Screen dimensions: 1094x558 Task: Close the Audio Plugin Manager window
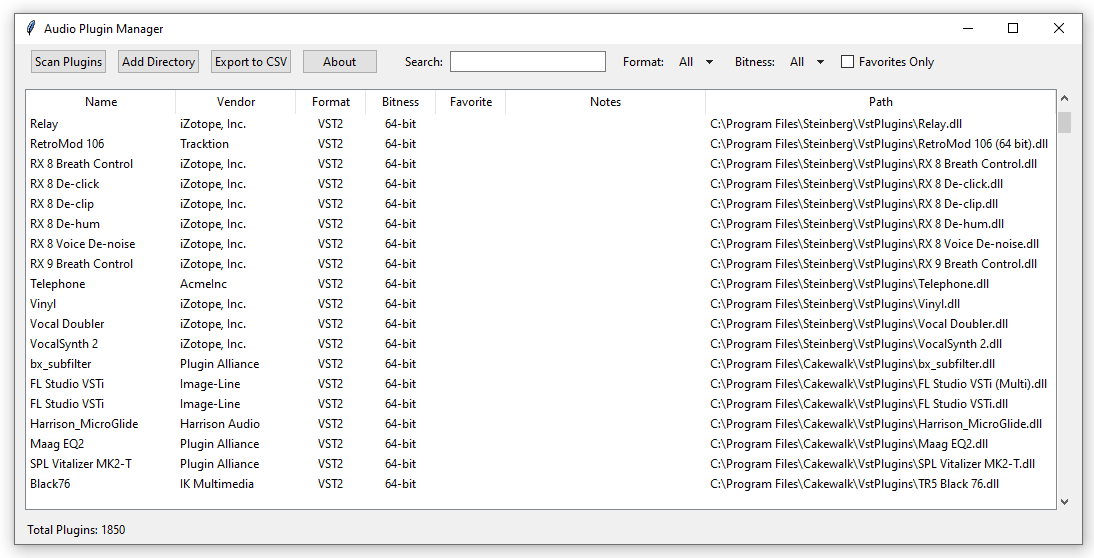1058,29
